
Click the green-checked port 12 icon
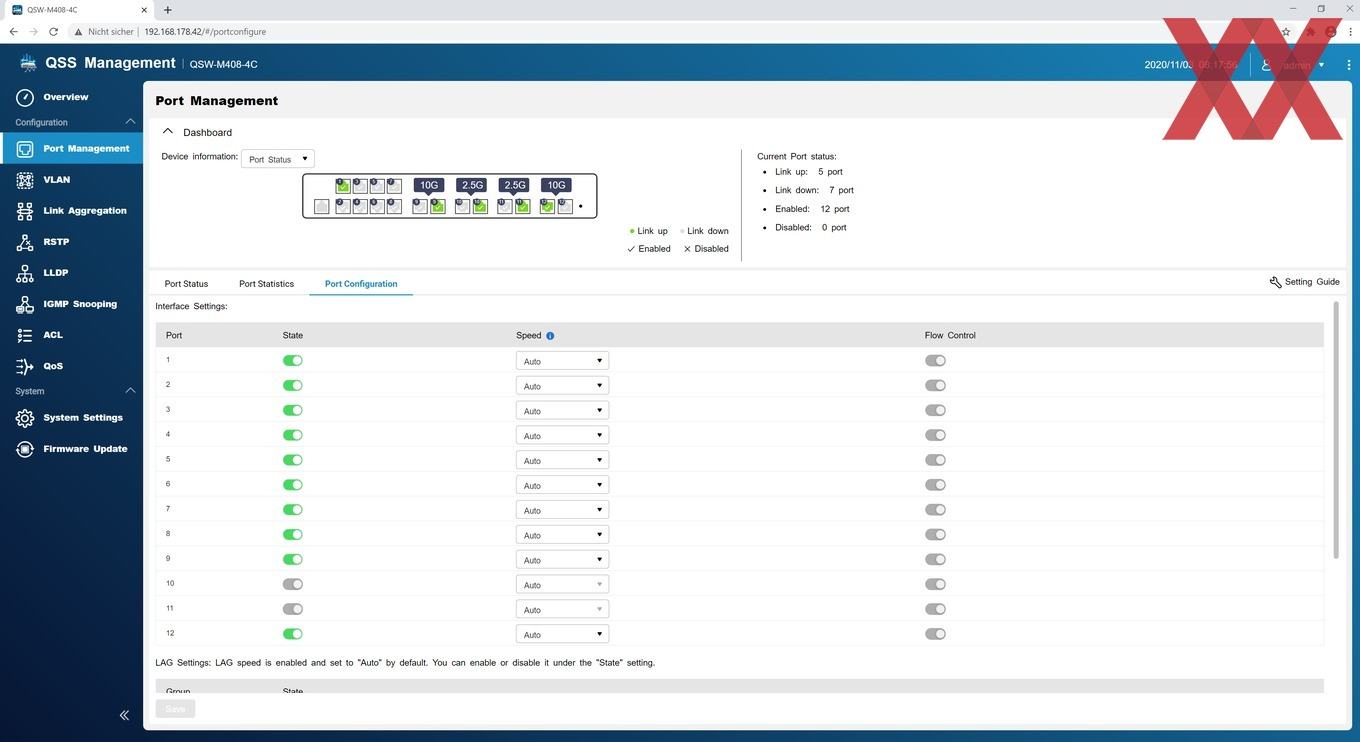click(x=548, y=206)
